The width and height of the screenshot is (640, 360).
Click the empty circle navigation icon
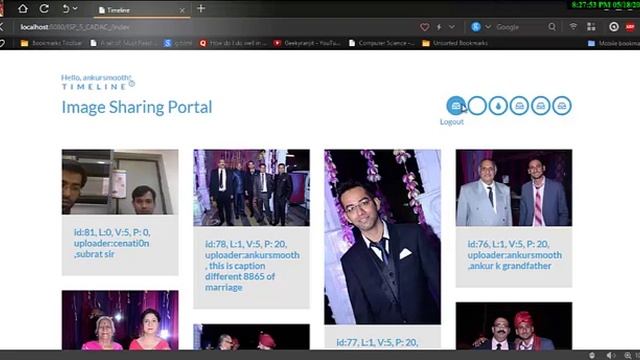(477, 106)
